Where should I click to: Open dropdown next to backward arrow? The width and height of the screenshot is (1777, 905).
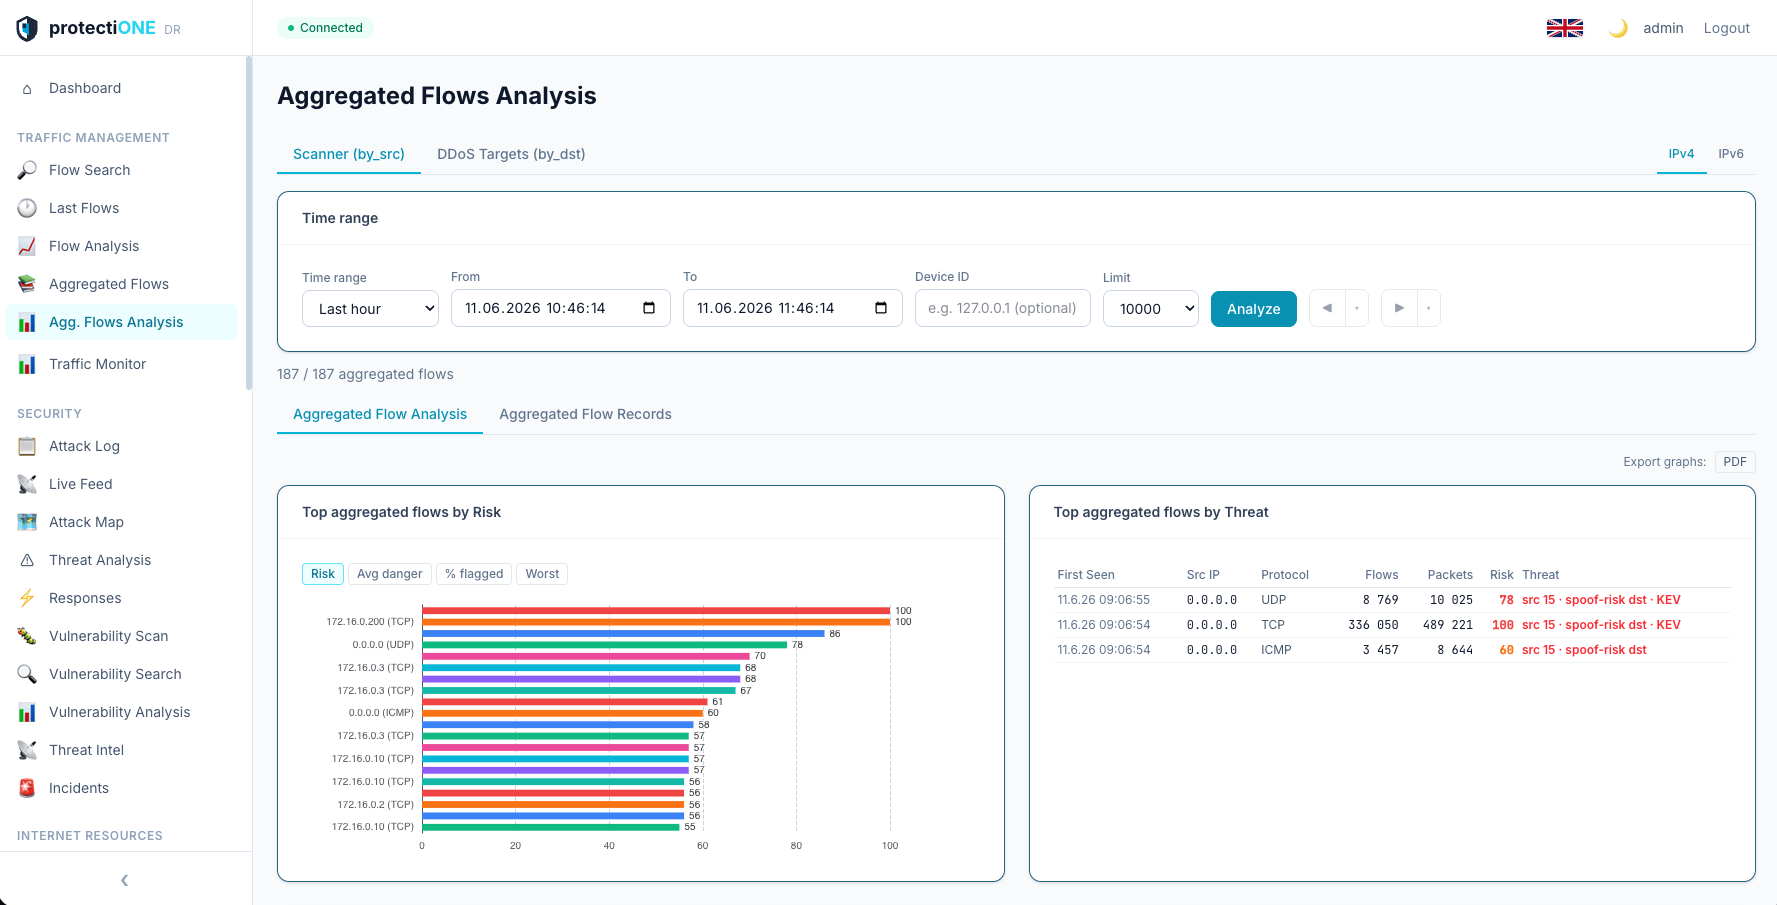pyautogui.click(x=1357, y=308)
